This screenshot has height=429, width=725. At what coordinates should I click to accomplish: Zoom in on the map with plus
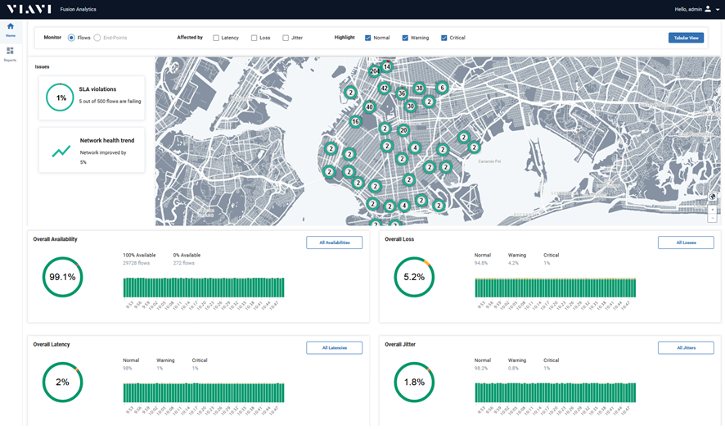tap(712, 208)
